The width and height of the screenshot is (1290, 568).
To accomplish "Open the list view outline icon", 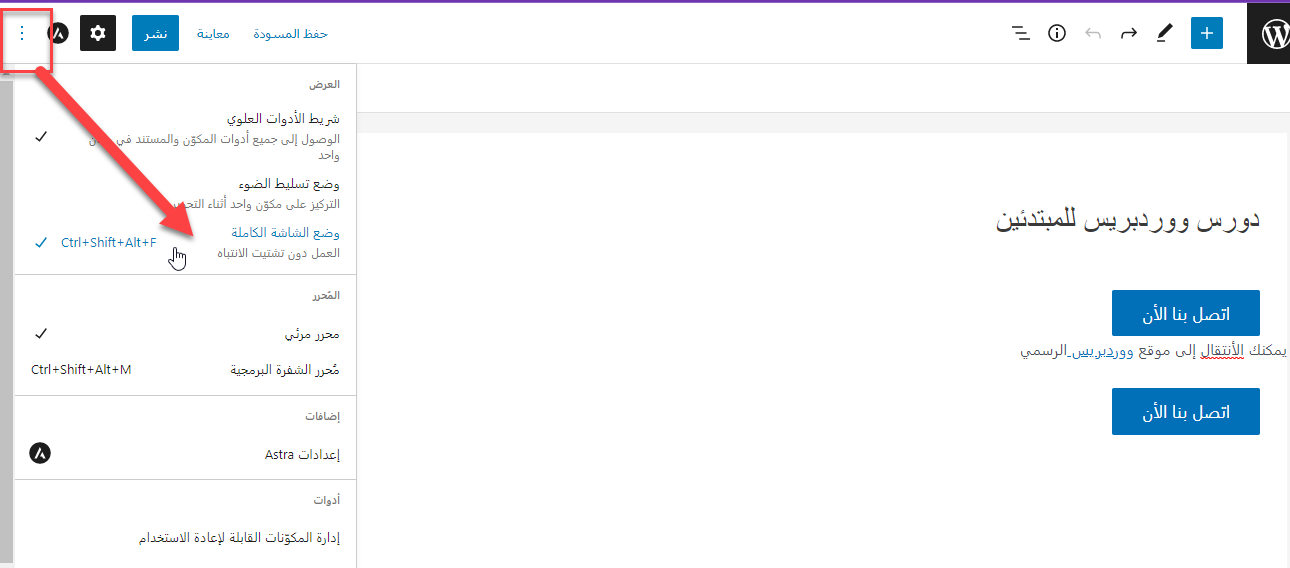I will click(1021, 33).
